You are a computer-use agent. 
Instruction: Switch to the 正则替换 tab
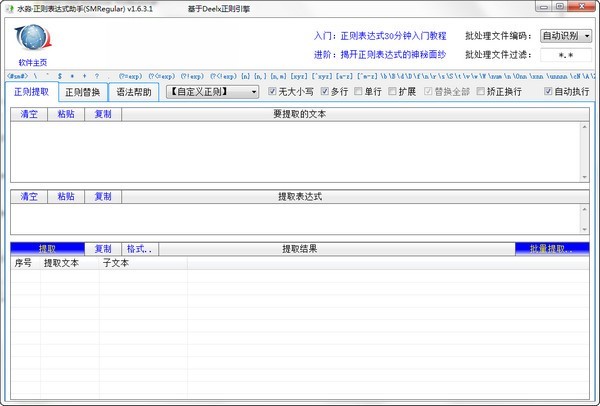(x=82, y=92)
